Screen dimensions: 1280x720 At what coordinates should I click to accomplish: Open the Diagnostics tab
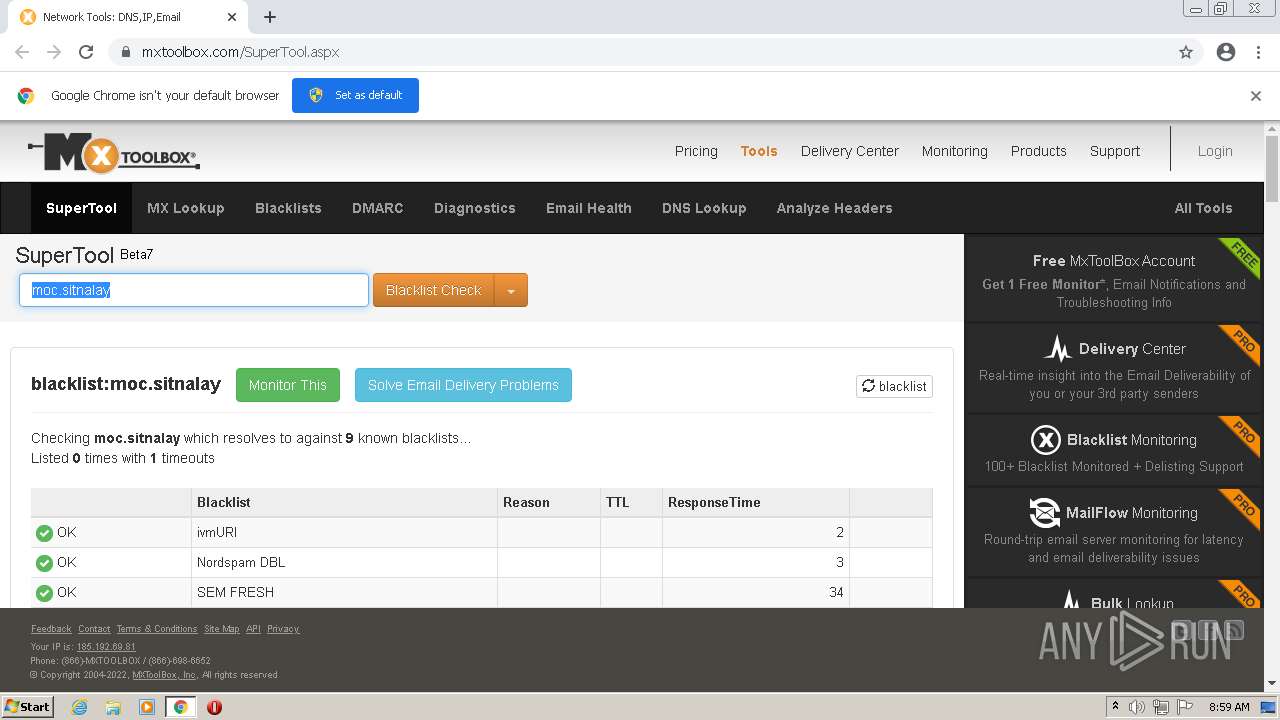475,208
